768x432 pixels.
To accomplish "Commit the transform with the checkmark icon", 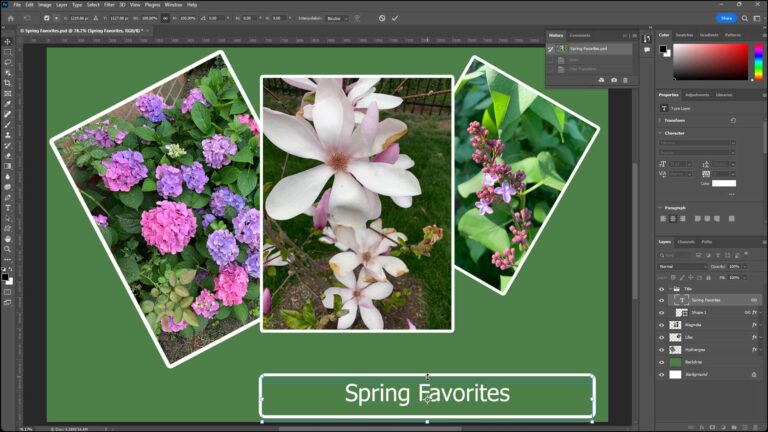I will (x=395, y=18).
